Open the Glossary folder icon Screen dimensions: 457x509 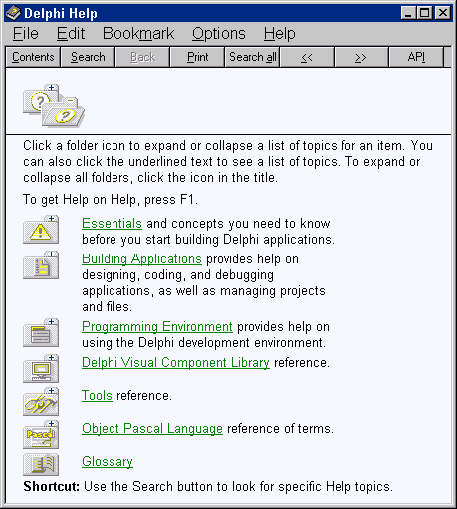pos(41,464)
